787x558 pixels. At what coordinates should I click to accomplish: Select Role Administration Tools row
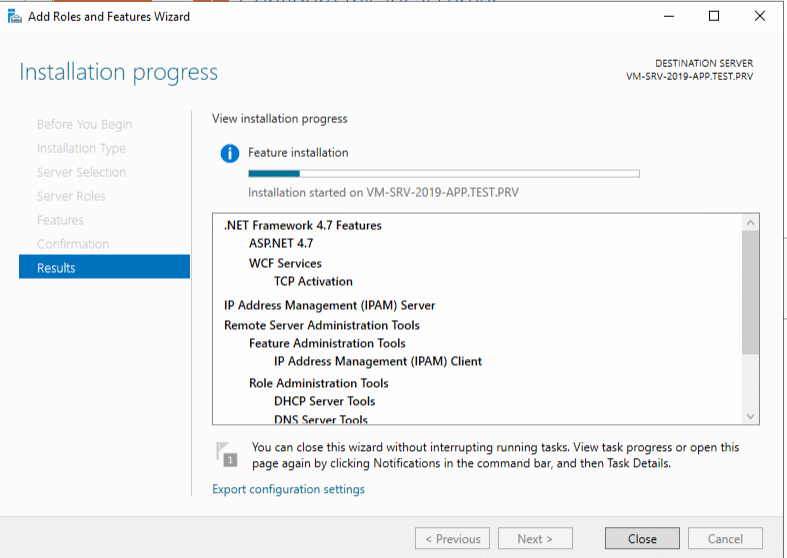319,383
